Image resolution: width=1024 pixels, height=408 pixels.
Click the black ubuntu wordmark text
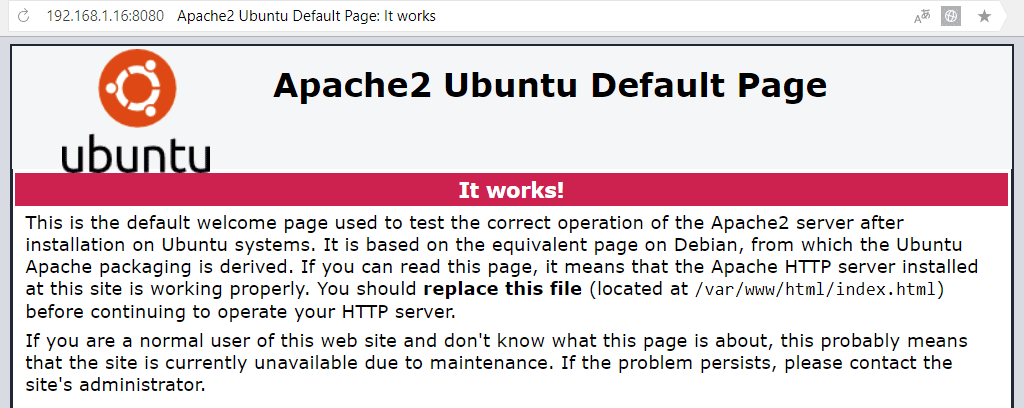coord(135,155)
